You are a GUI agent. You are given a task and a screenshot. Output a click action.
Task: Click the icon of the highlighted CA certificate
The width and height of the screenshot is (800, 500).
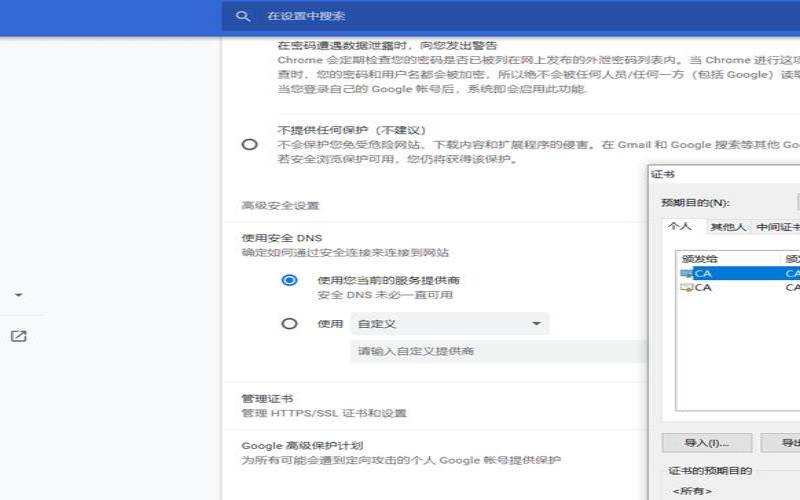click(x=686, y=273)
